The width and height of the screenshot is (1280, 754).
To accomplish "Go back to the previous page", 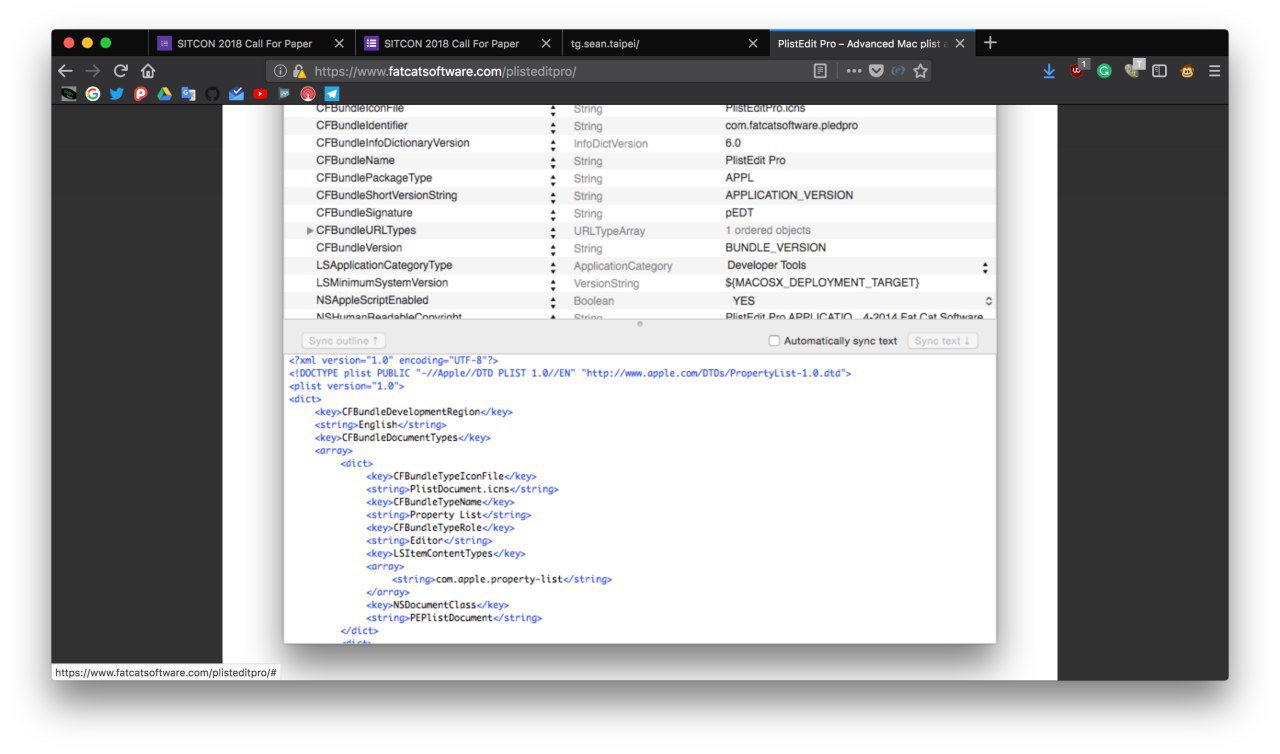I will tap(65, 71).
